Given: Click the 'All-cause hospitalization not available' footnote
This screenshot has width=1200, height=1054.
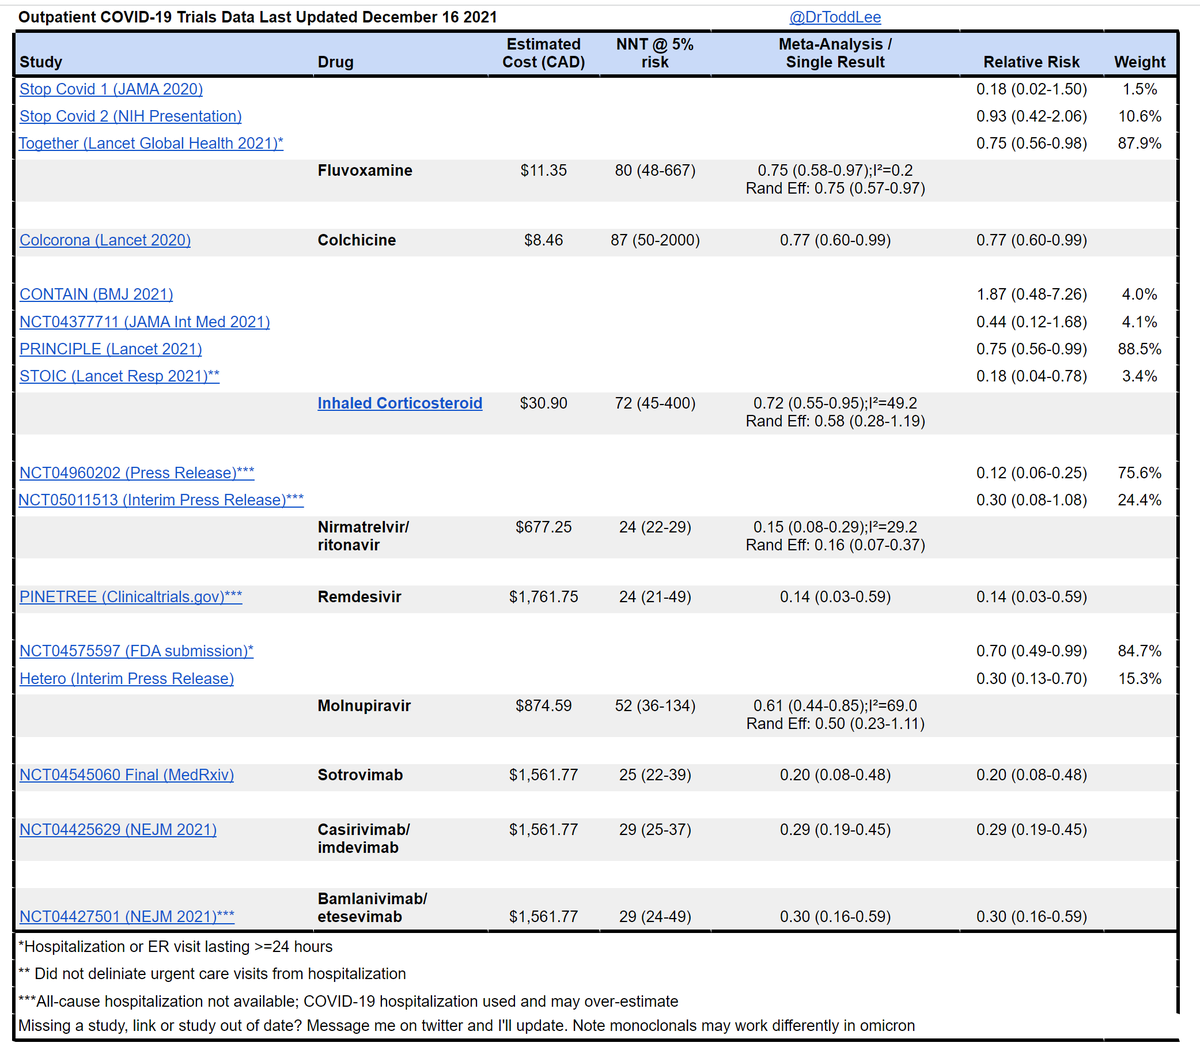Looking at the screenshot, I should pos(348,1002).
